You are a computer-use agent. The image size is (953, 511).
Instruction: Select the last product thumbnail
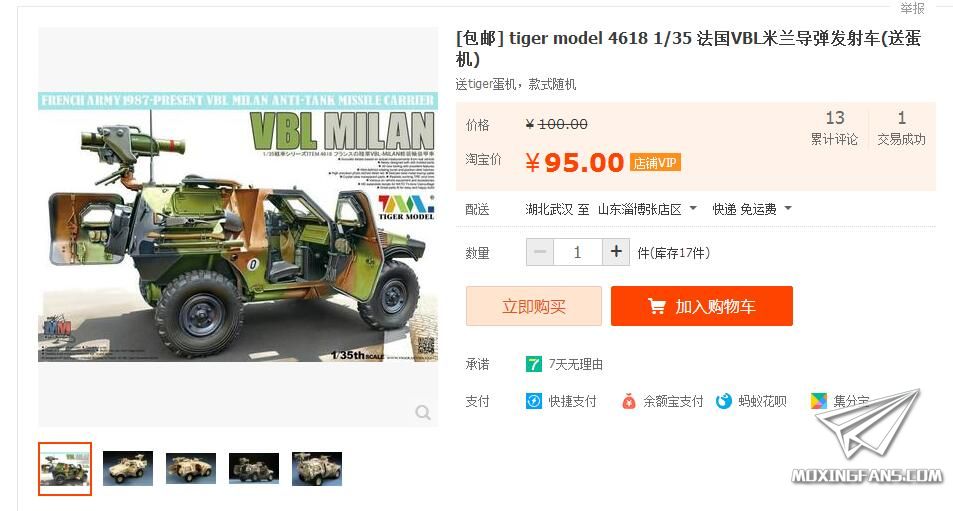[x=317, y=468]
